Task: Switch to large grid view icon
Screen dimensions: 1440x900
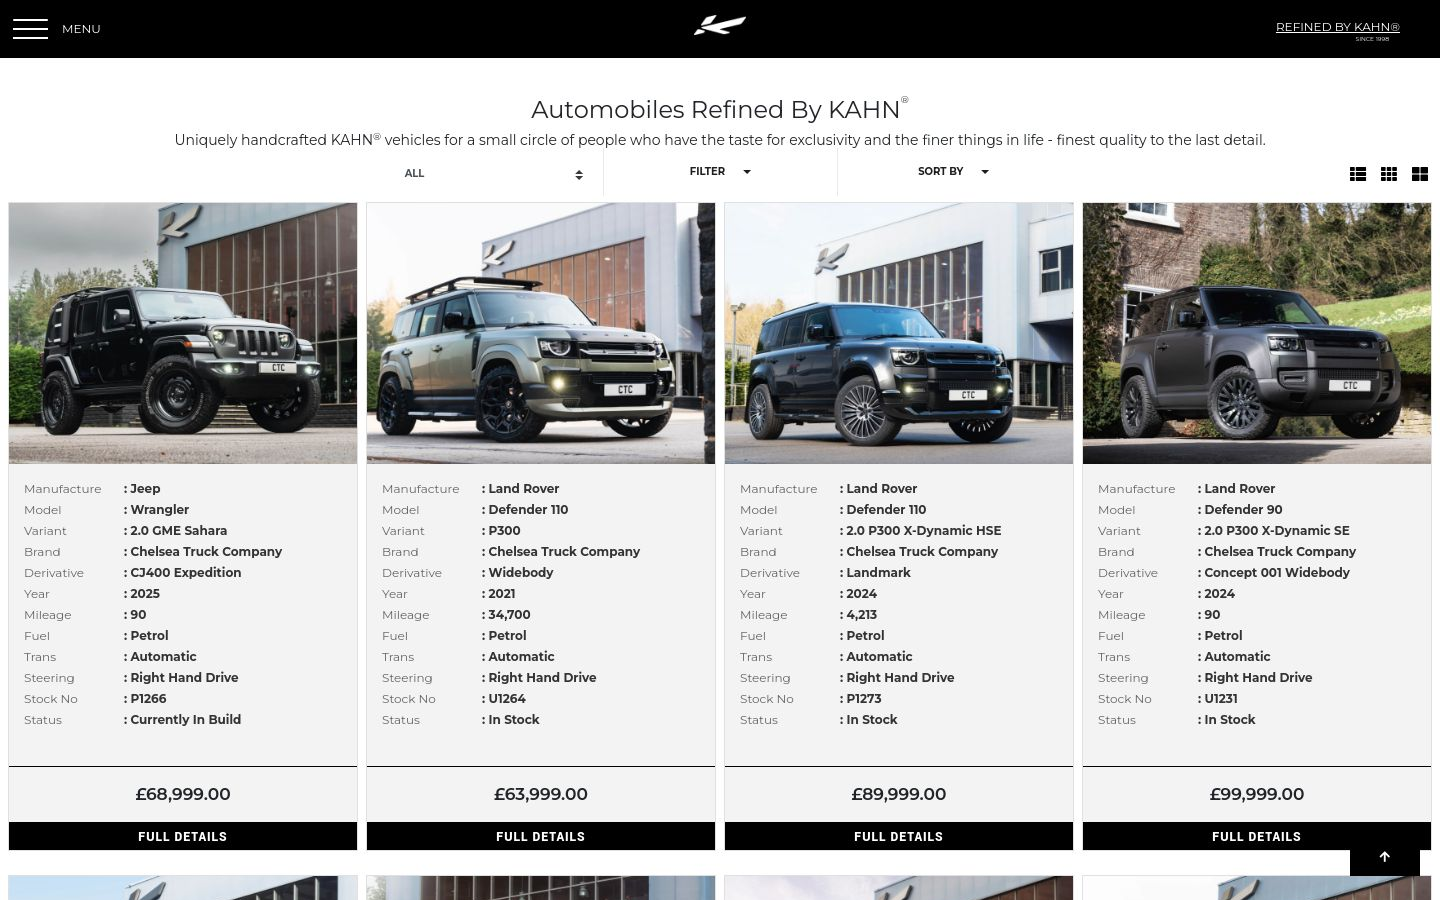Action: click(x=1420, y=174)
